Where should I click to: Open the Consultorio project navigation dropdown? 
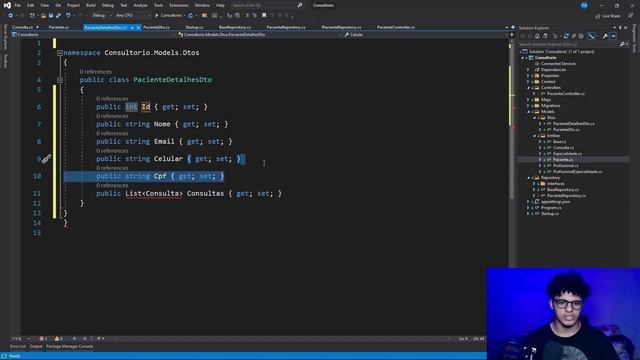pyautogui.click(x=93, y=35)
